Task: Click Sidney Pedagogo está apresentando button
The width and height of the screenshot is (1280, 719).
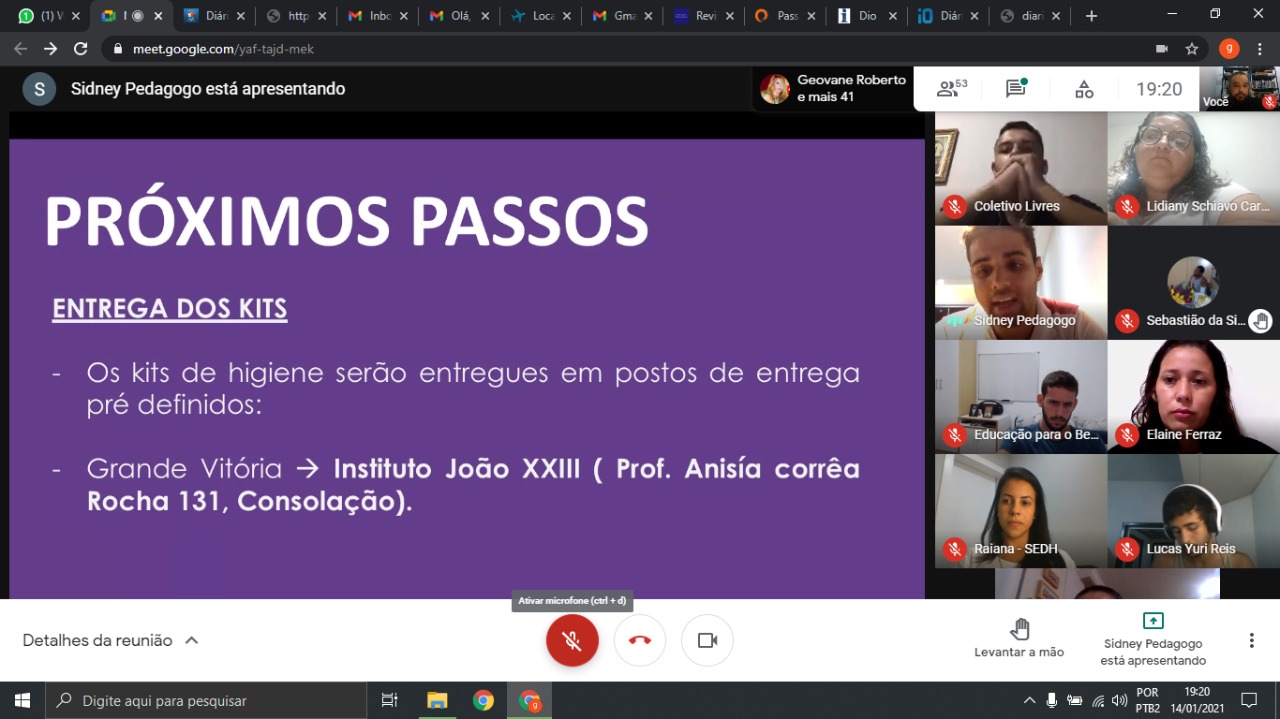Action: [x=1153, y=638]
